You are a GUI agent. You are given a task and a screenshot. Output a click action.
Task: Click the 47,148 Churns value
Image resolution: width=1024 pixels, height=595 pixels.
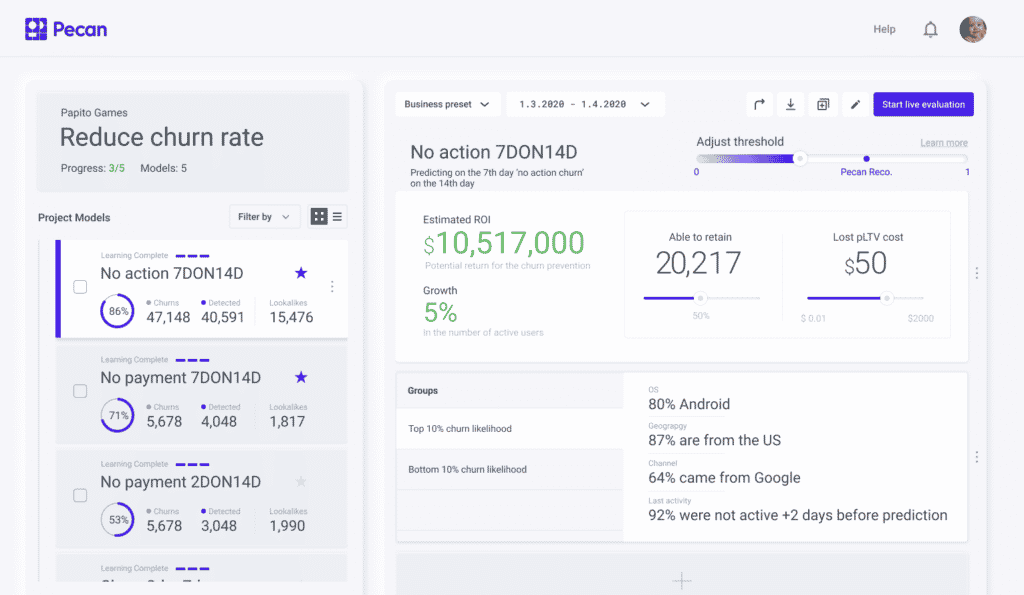click(168, 317)
